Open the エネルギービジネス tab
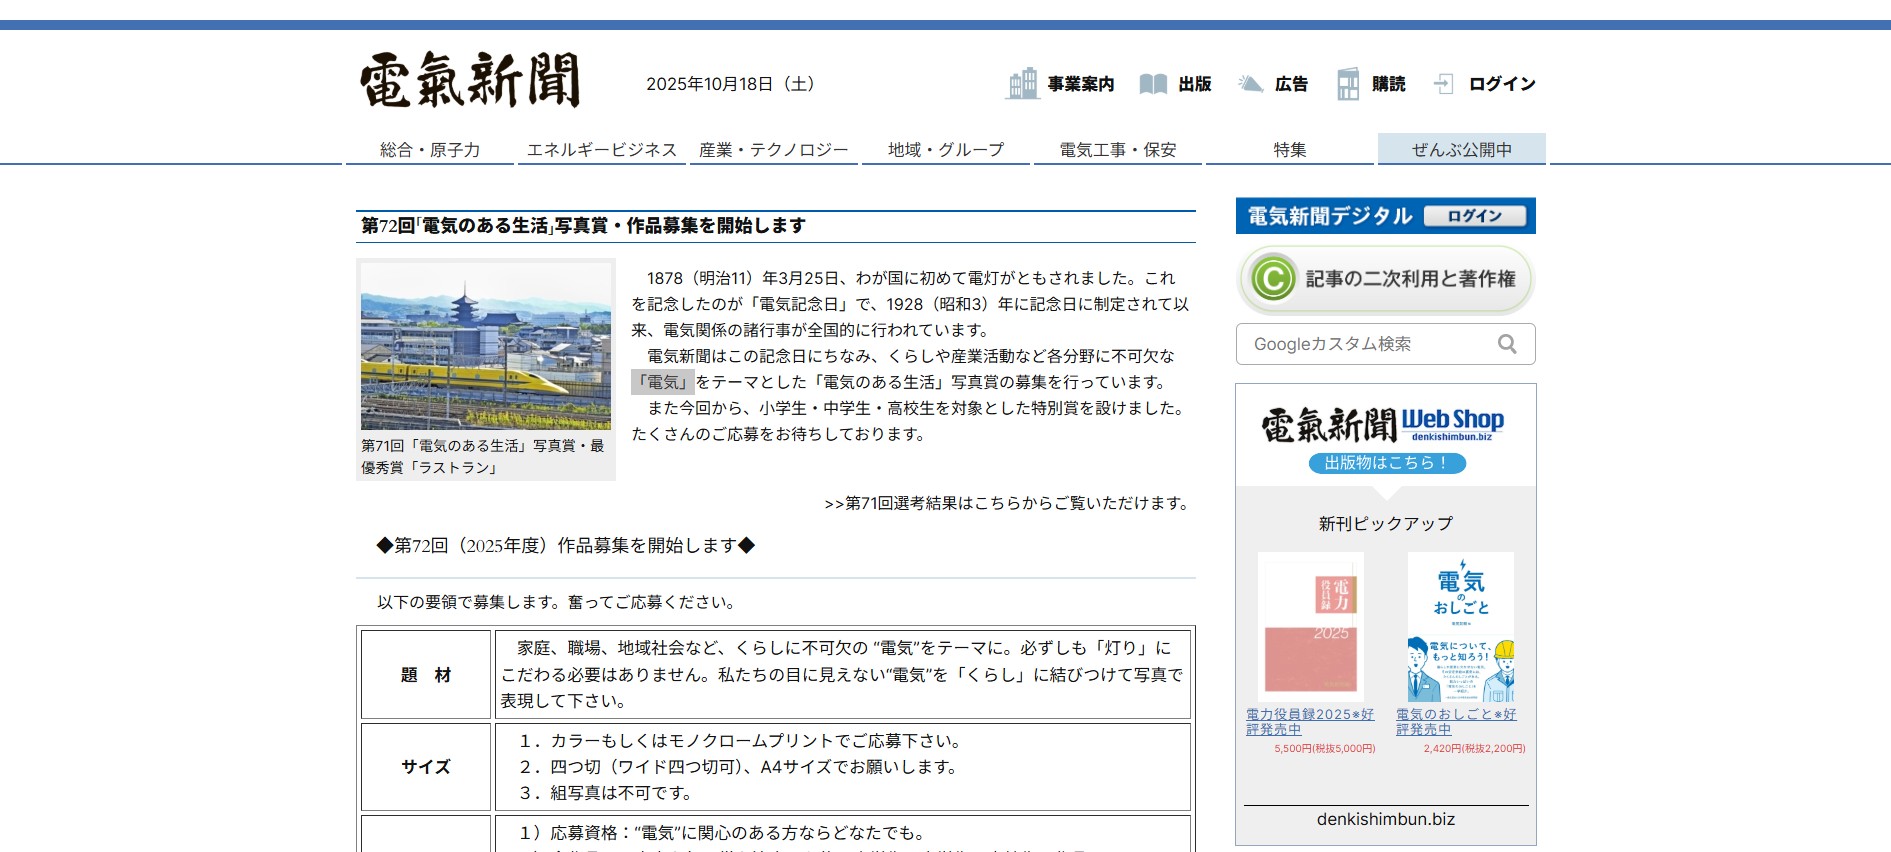Viewport: 1891px width, 852px height. pyautogui.click(x=602, y=150)
